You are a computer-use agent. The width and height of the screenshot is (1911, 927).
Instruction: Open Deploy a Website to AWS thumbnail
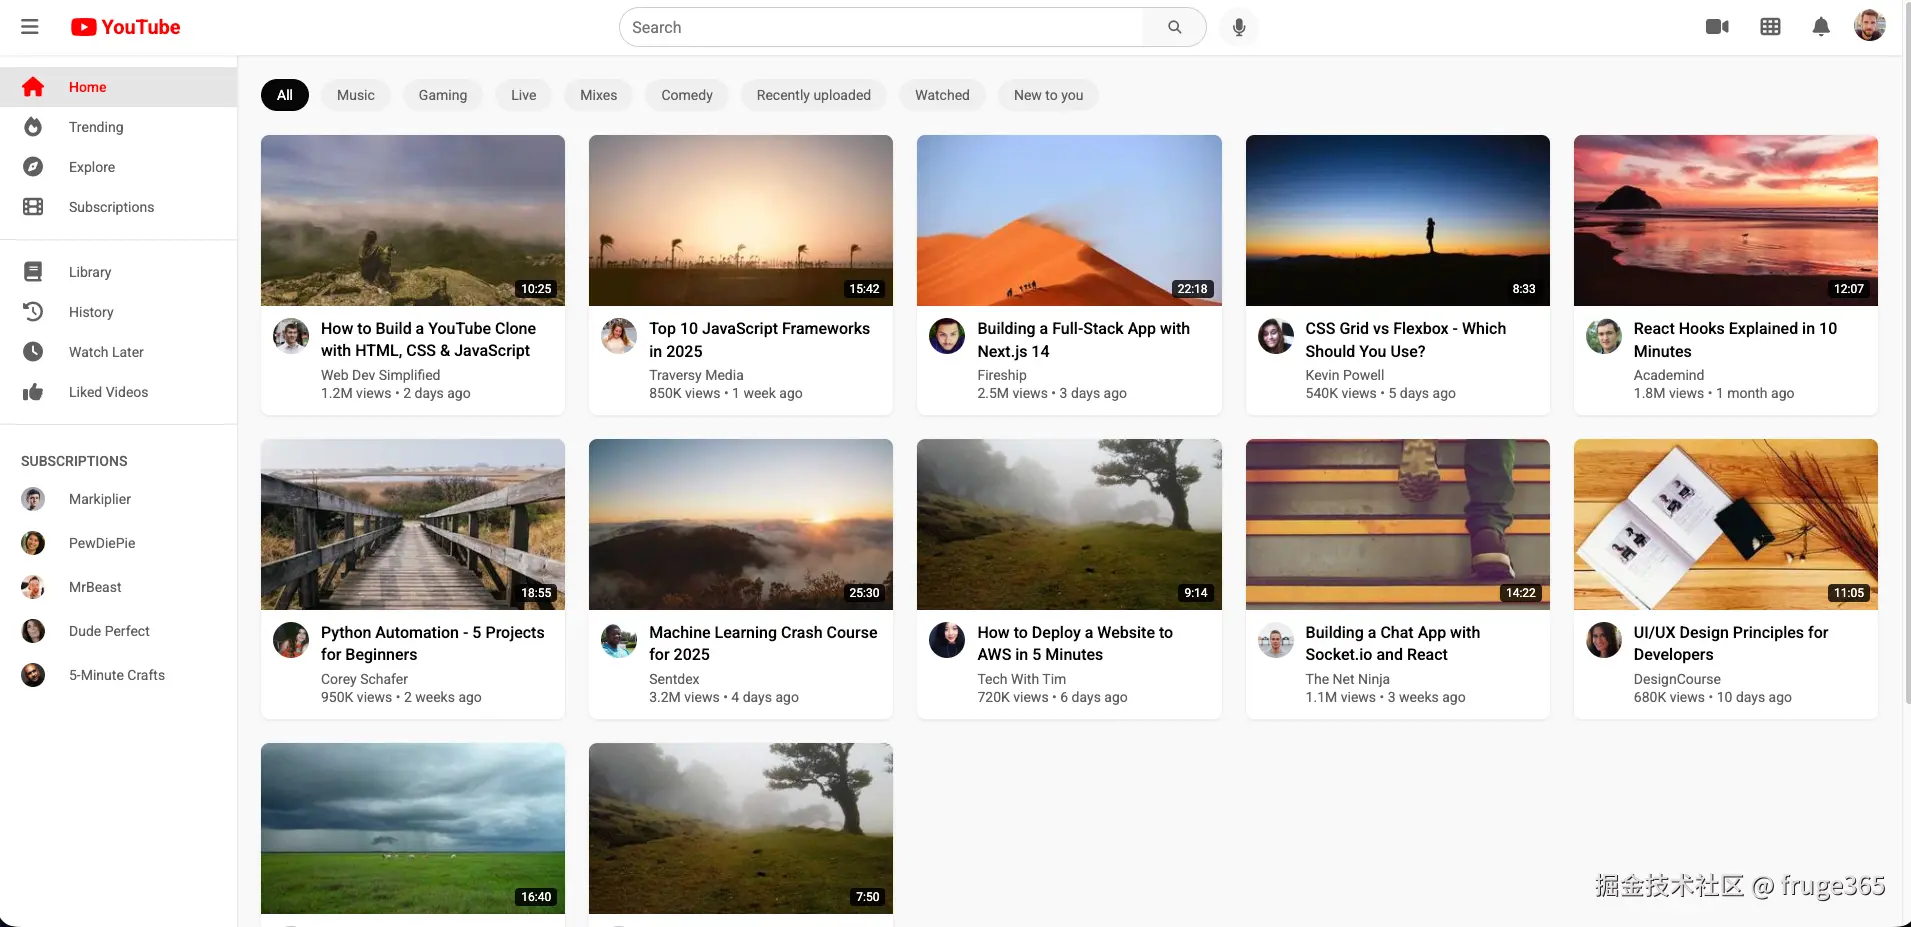point(1069,524)
